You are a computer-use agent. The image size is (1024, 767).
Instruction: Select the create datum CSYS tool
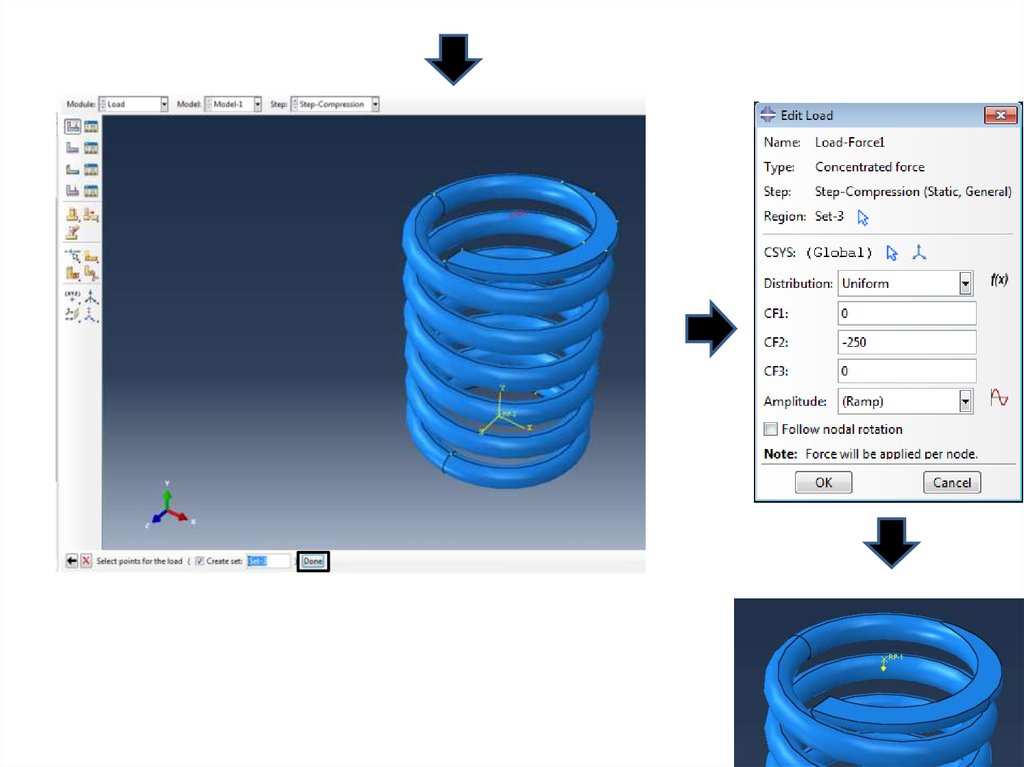tap(91, 314)
